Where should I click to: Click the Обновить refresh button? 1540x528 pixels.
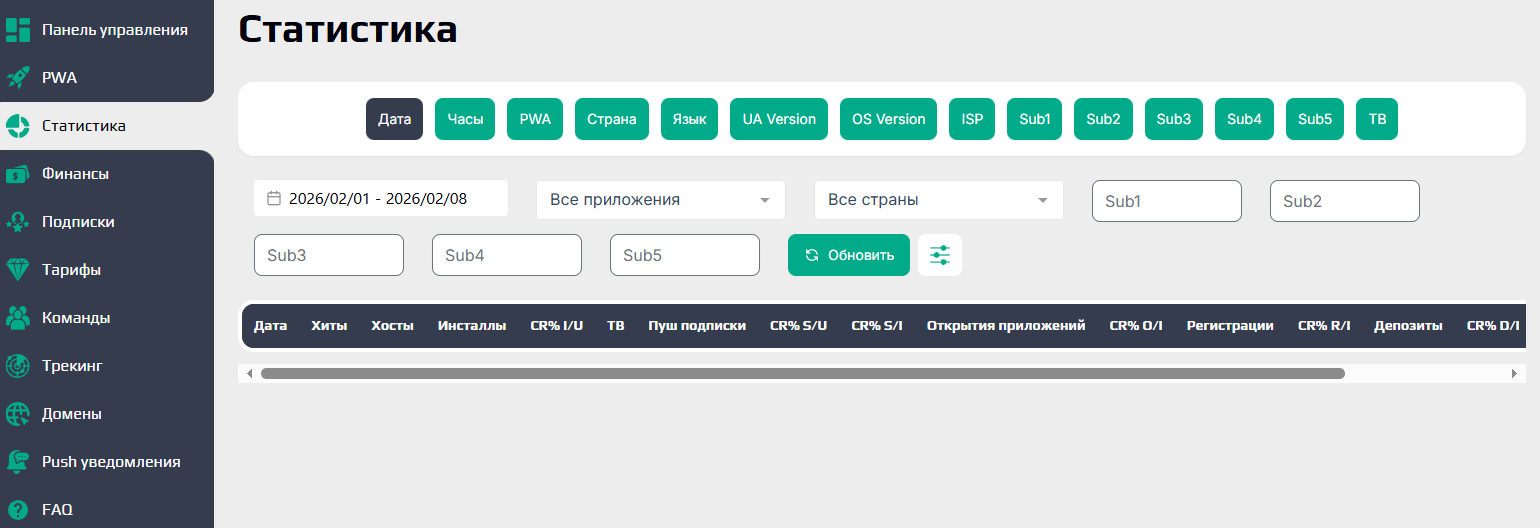[849, 255]
